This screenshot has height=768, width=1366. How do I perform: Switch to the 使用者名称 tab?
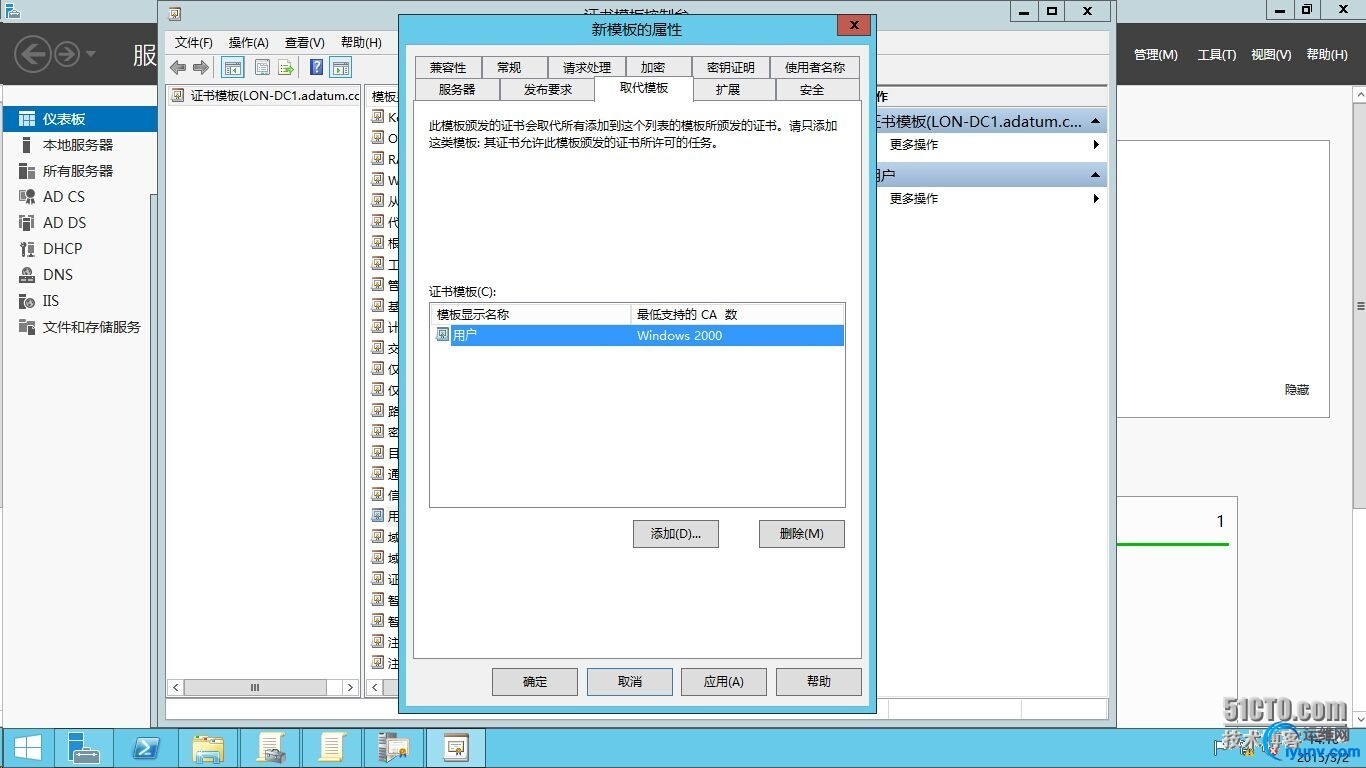click(815, 68)
